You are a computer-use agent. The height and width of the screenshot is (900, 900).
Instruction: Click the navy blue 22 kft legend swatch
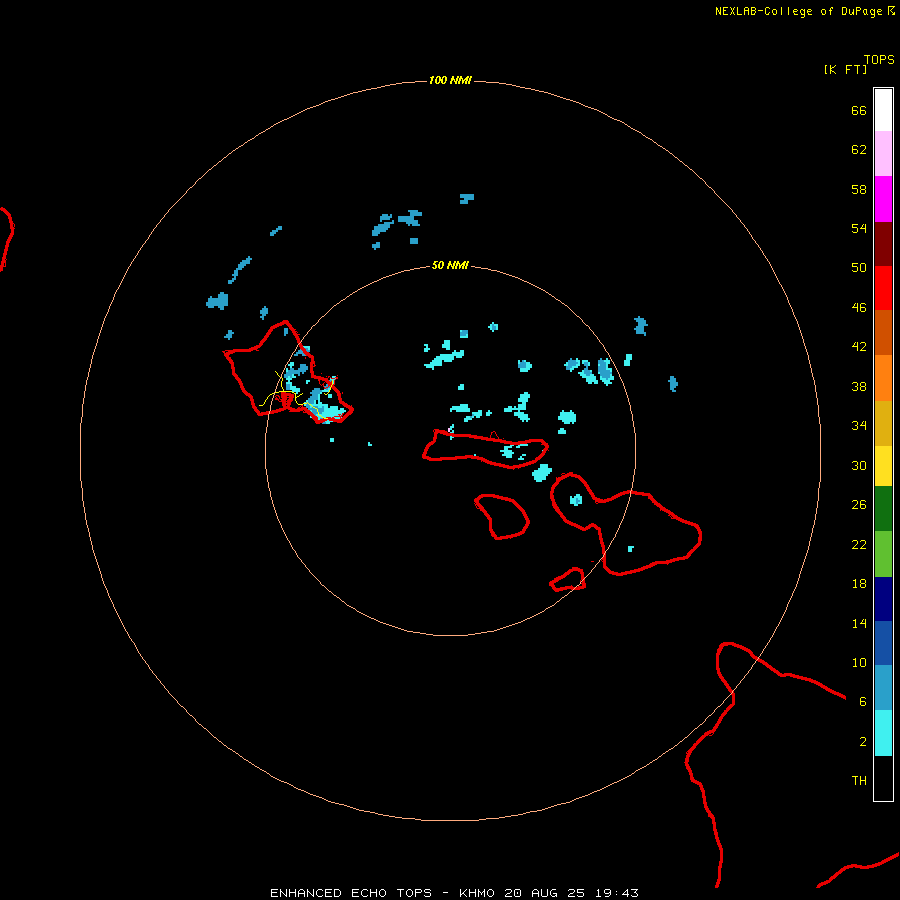(x=883, y=599)
